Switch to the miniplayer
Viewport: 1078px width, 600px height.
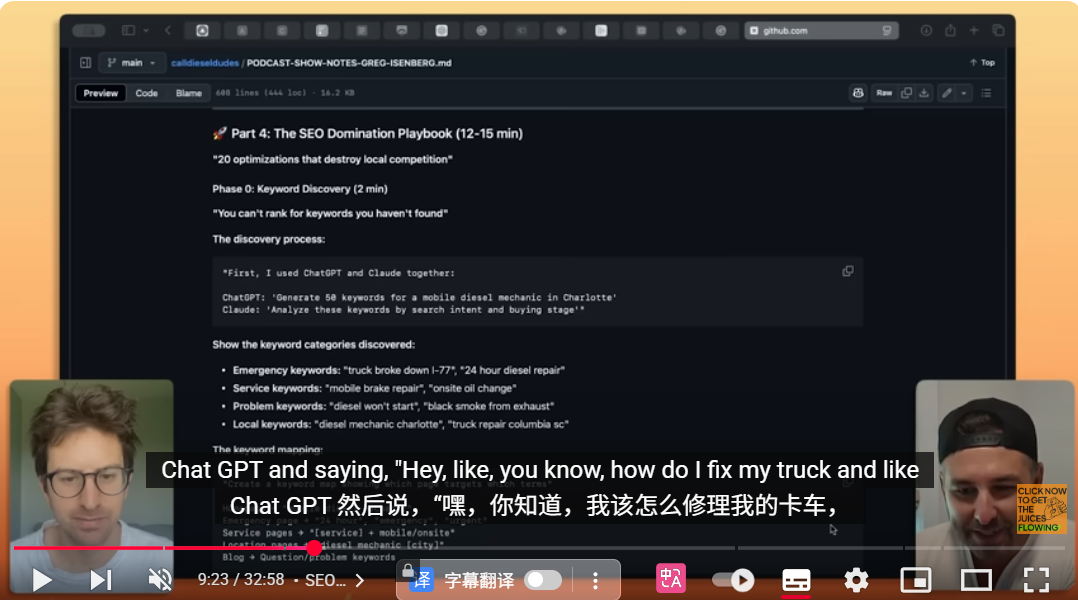[x=916, y=581]
